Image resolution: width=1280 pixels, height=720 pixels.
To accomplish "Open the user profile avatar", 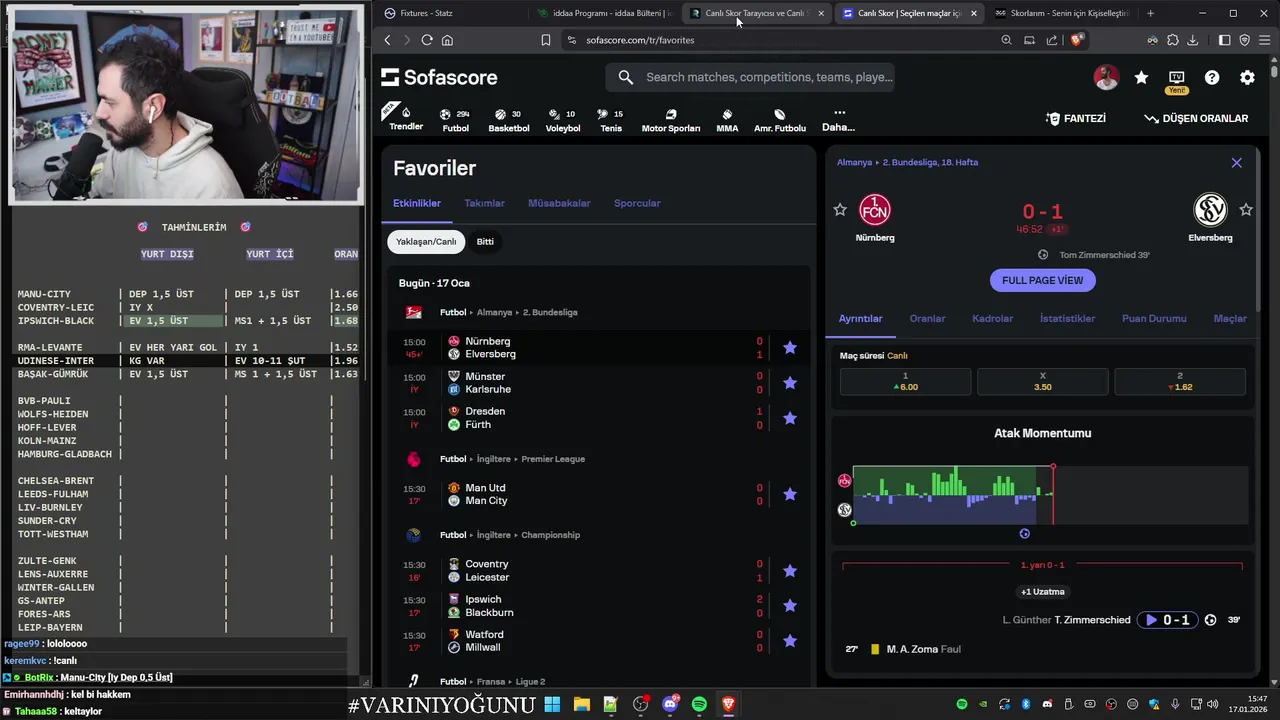I will pyautogui.click(x=1106, y=77).
